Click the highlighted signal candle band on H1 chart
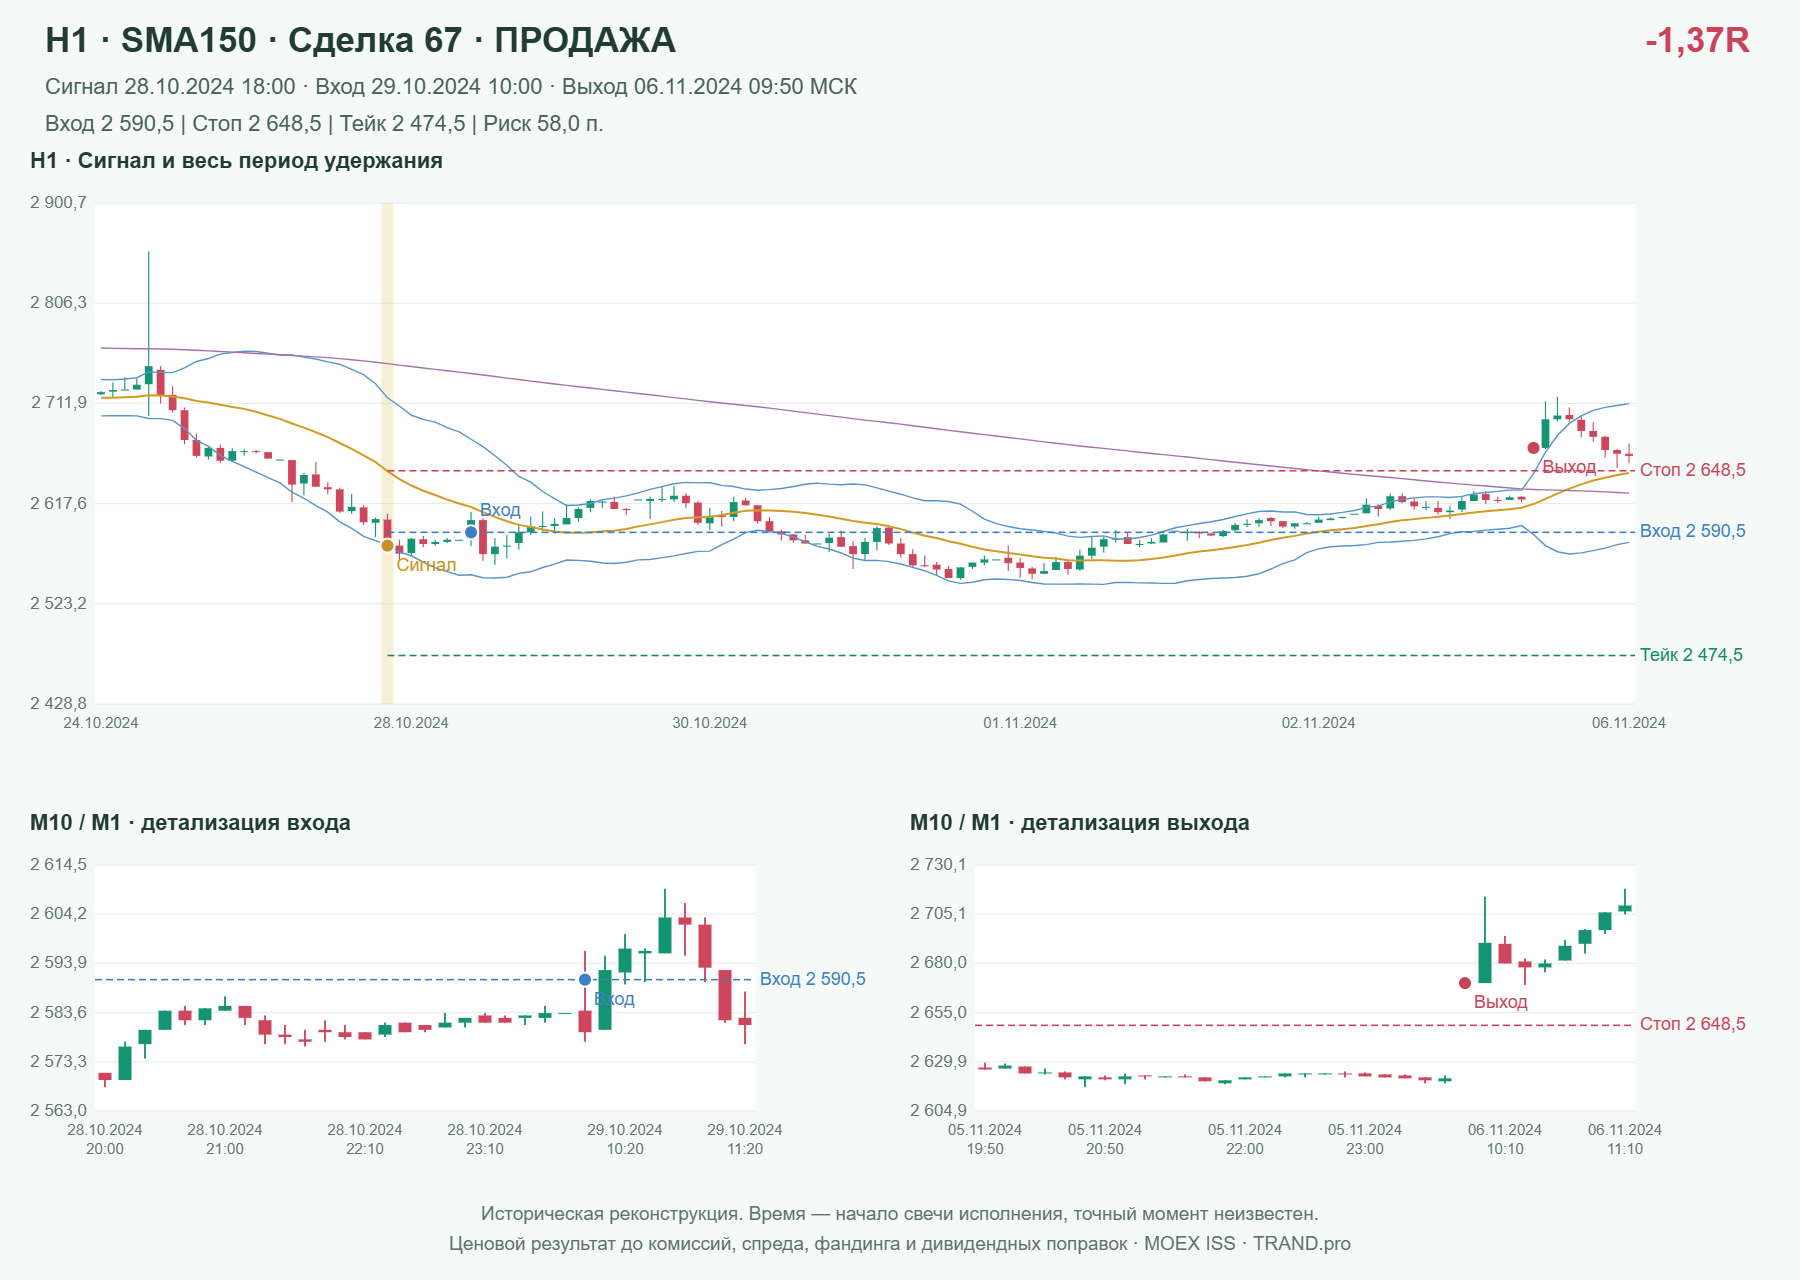 tap(387, 453)
